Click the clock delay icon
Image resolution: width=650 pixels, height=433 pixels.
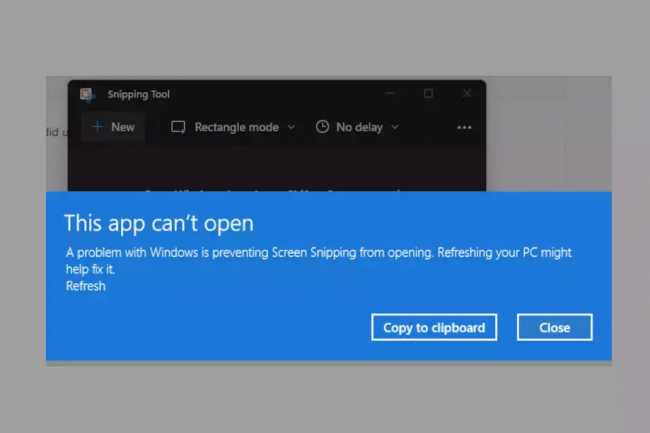tap(323, 126)
